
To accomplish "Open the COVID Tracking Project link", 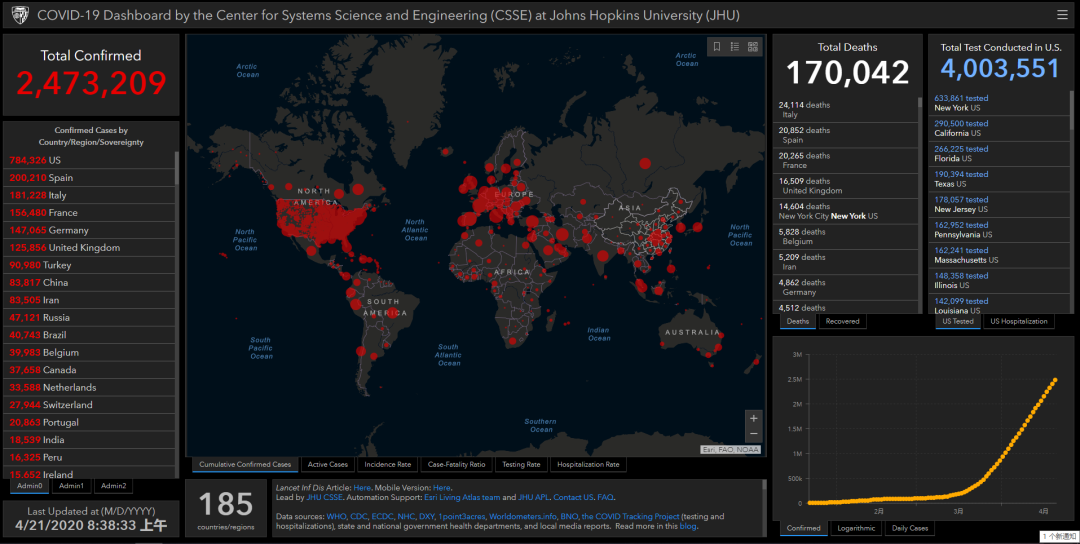I will click(630, 516).
